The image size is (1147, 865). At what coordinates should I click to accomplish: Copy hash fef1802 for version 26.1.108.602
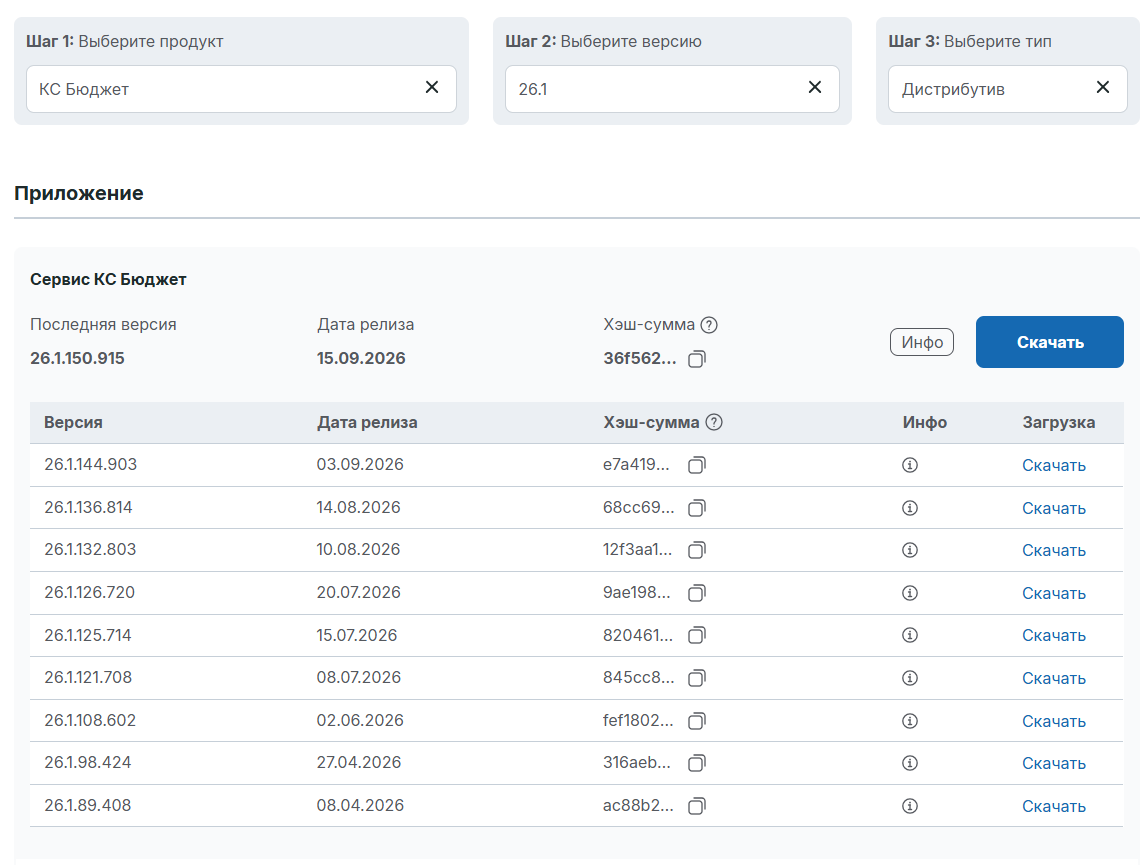click(x=697, y=721)
